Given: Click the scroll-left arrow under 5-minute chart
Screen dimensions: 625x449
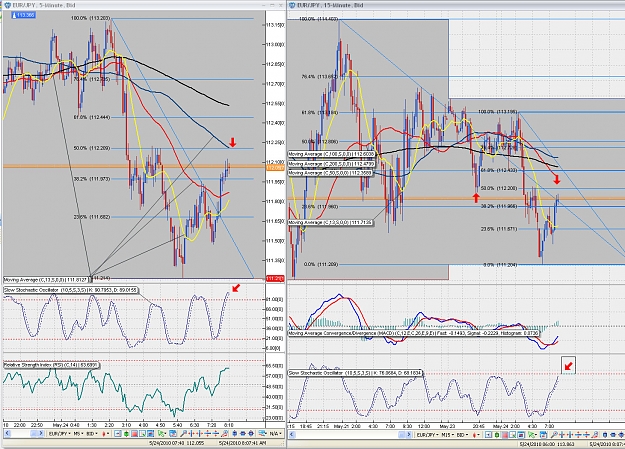Looking at the screenshot, I should click(7, 433).
